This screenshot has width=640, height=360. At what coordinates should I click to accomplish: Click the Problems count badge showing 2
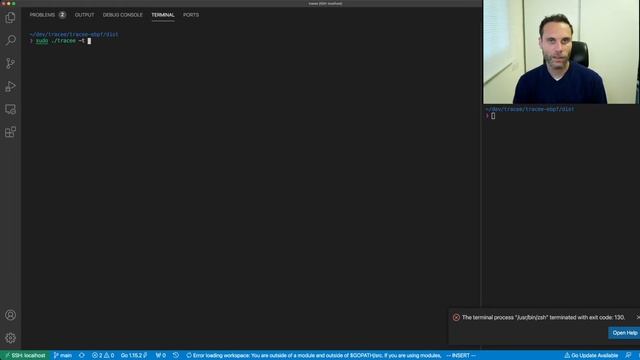(62, 15)
